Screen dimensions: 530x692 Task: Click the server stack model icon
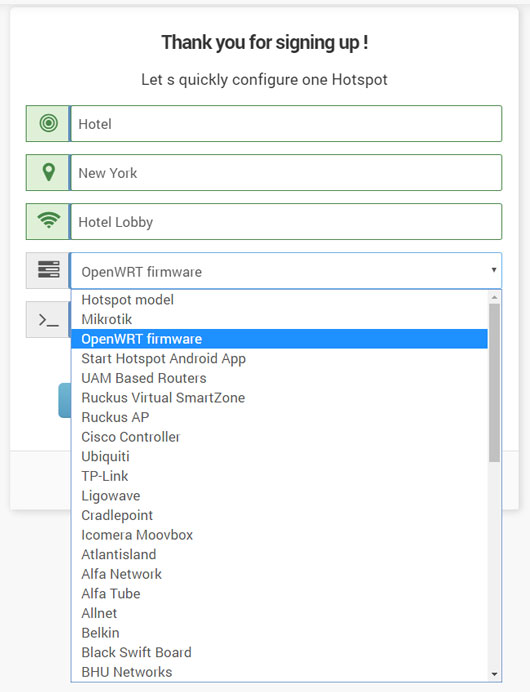[49, 270]
